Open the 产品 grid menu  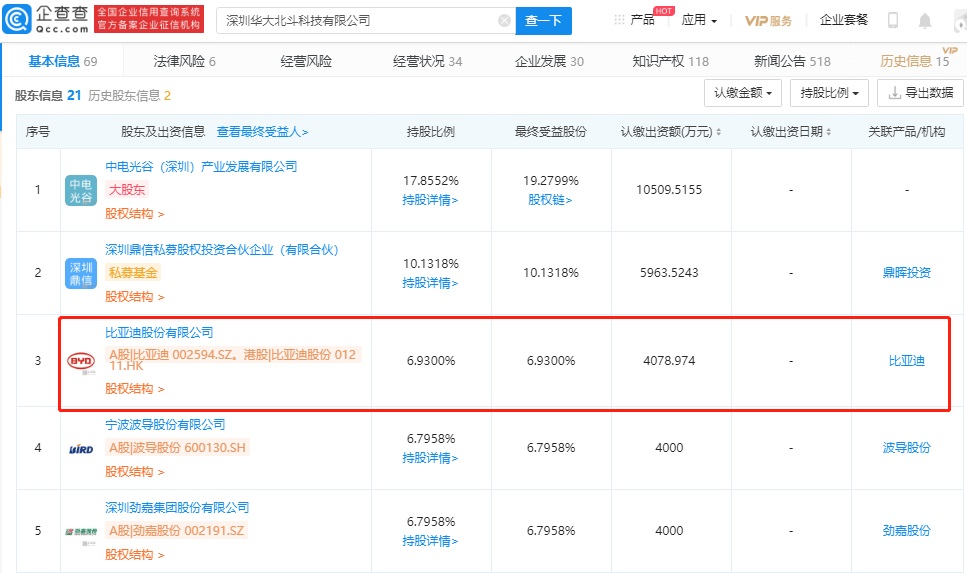pyautogui.click(x=635, y=20)
